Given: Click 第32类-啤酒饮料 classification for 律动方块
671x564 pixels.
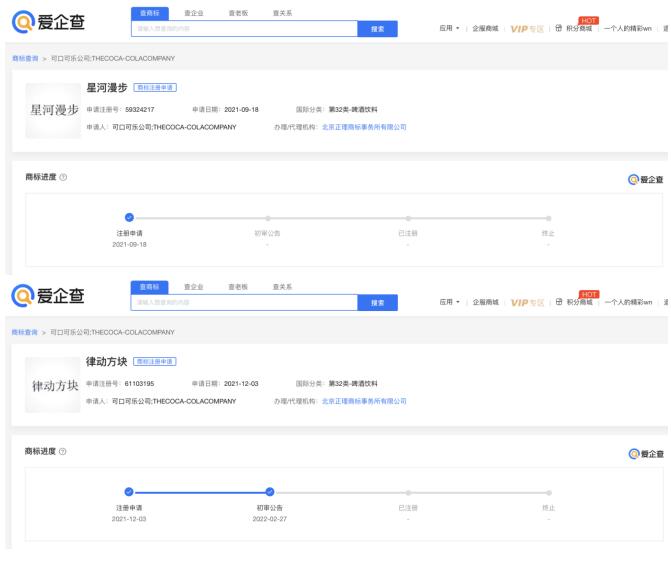Looking at the screenshot, I should click(353, 383).
